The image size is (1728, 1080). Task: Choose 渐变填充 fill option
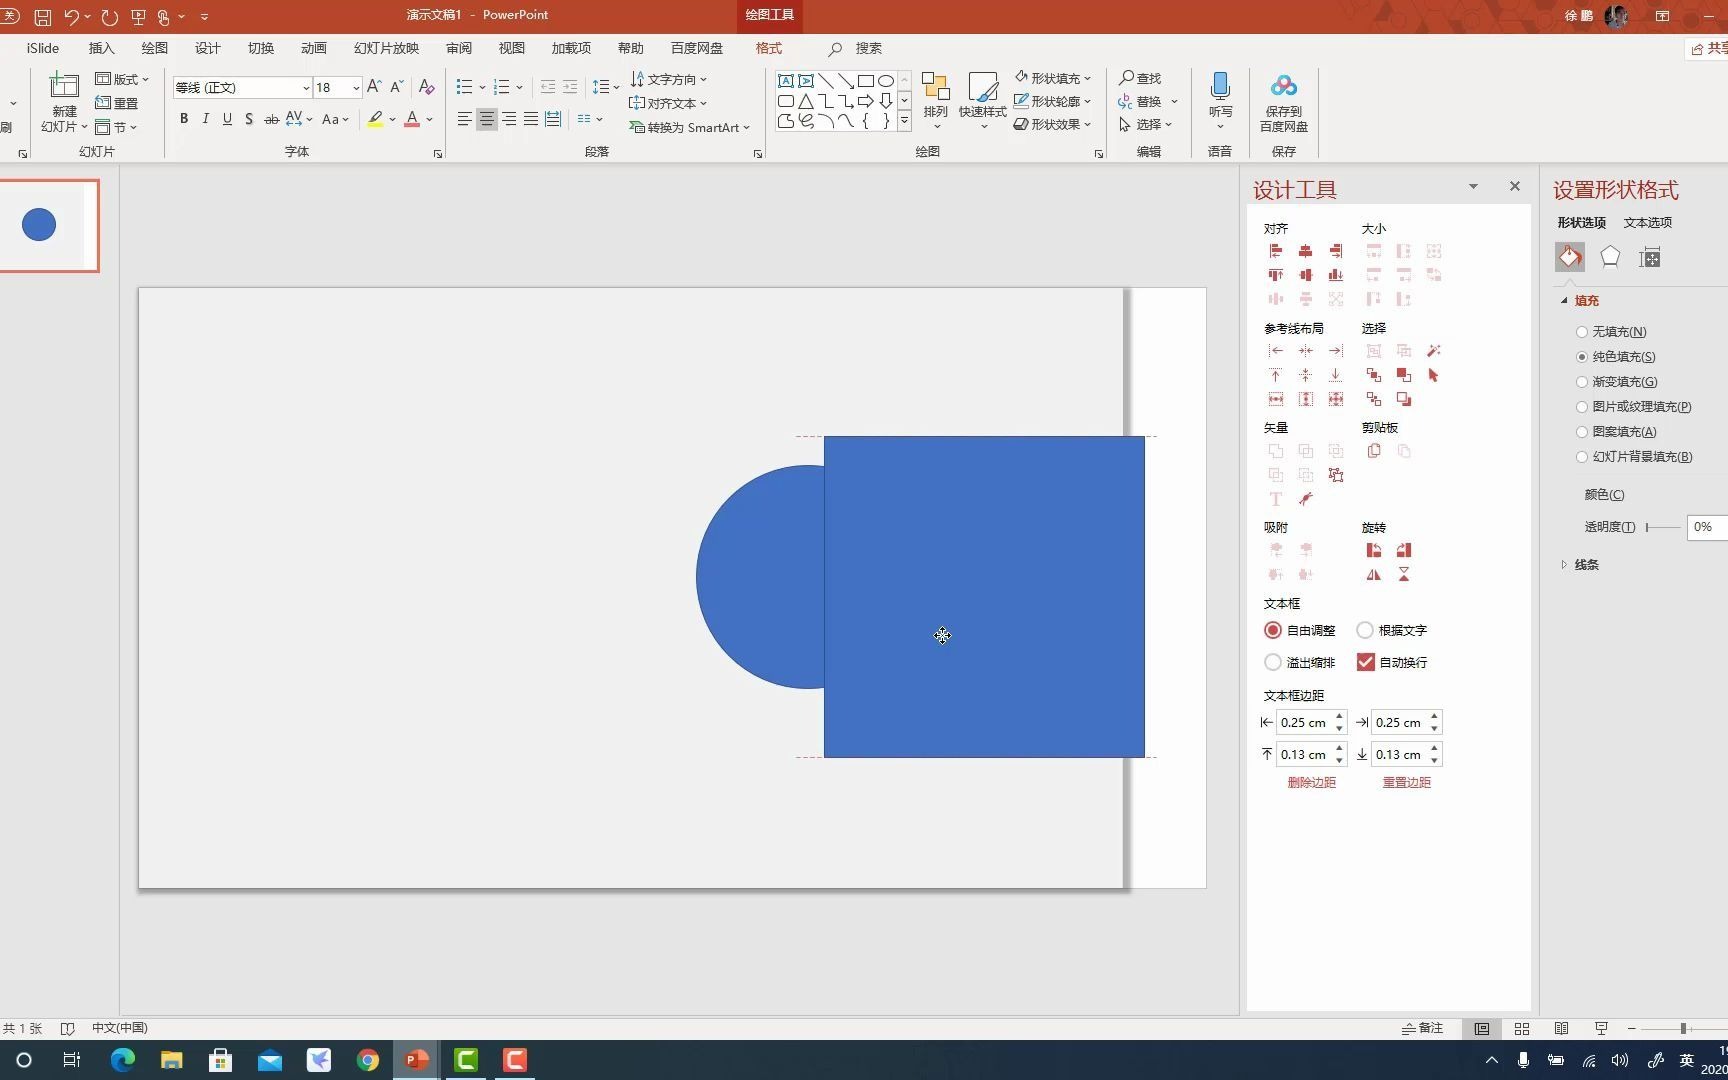[x=1581, y=381]
